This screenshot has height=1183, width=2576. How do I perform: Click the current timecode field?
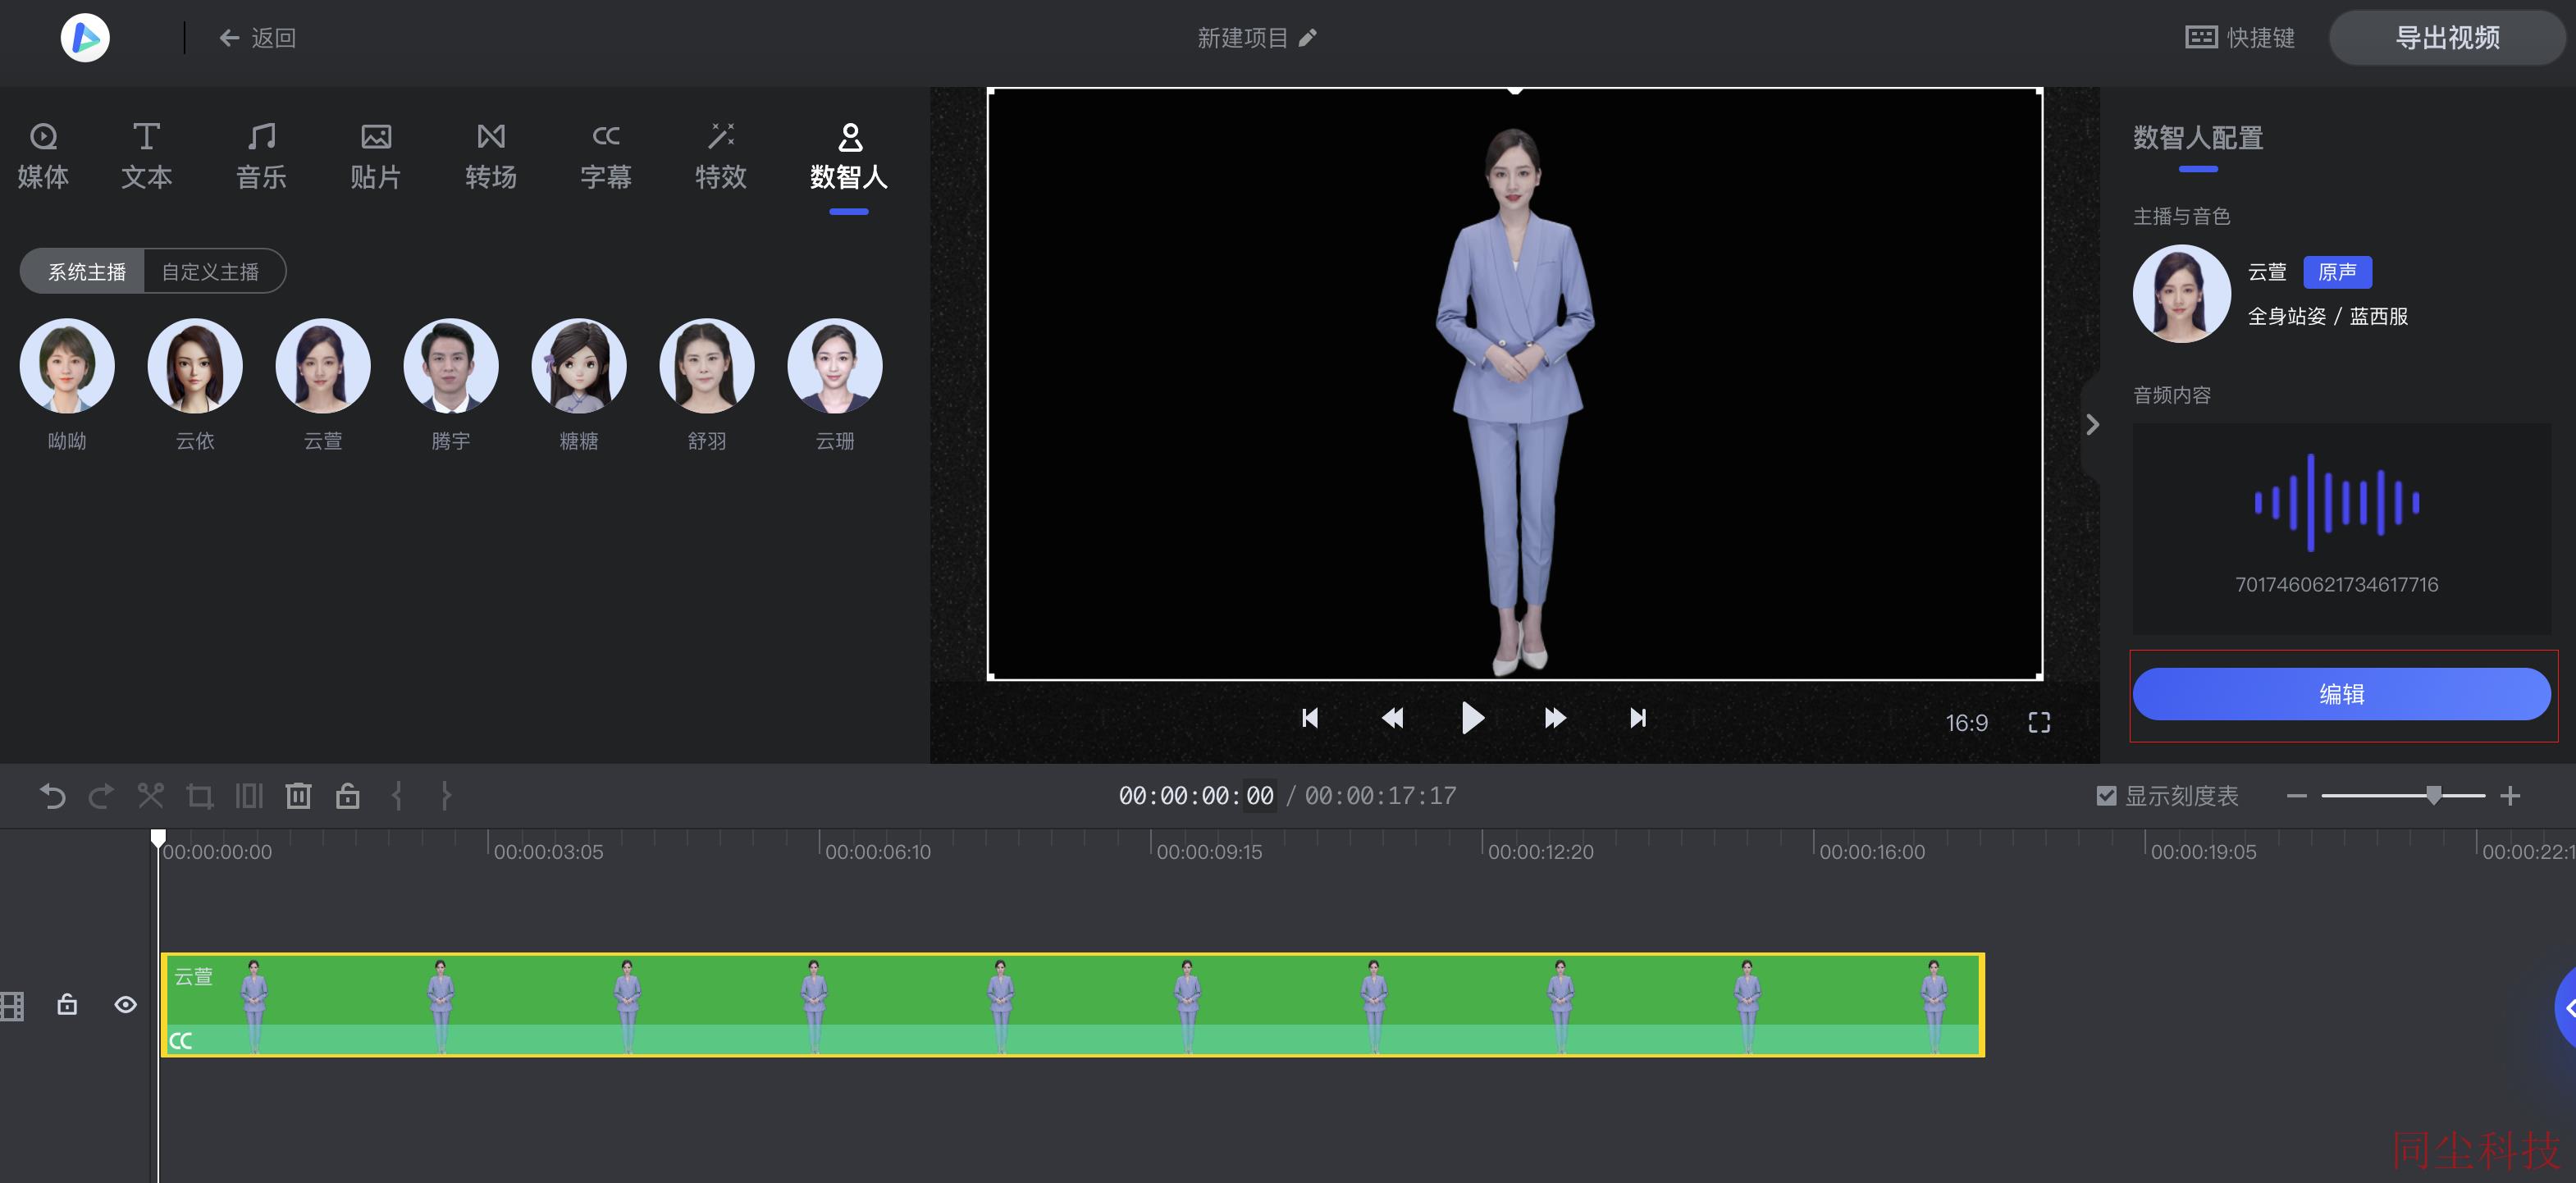[1196, 796]
